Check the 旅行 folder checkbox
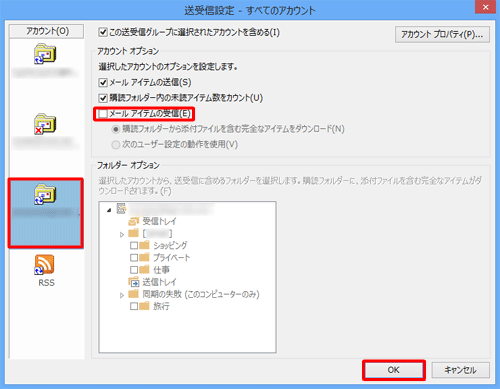The width and height of the screenshot is (500, 389). (x=134, y=306)
